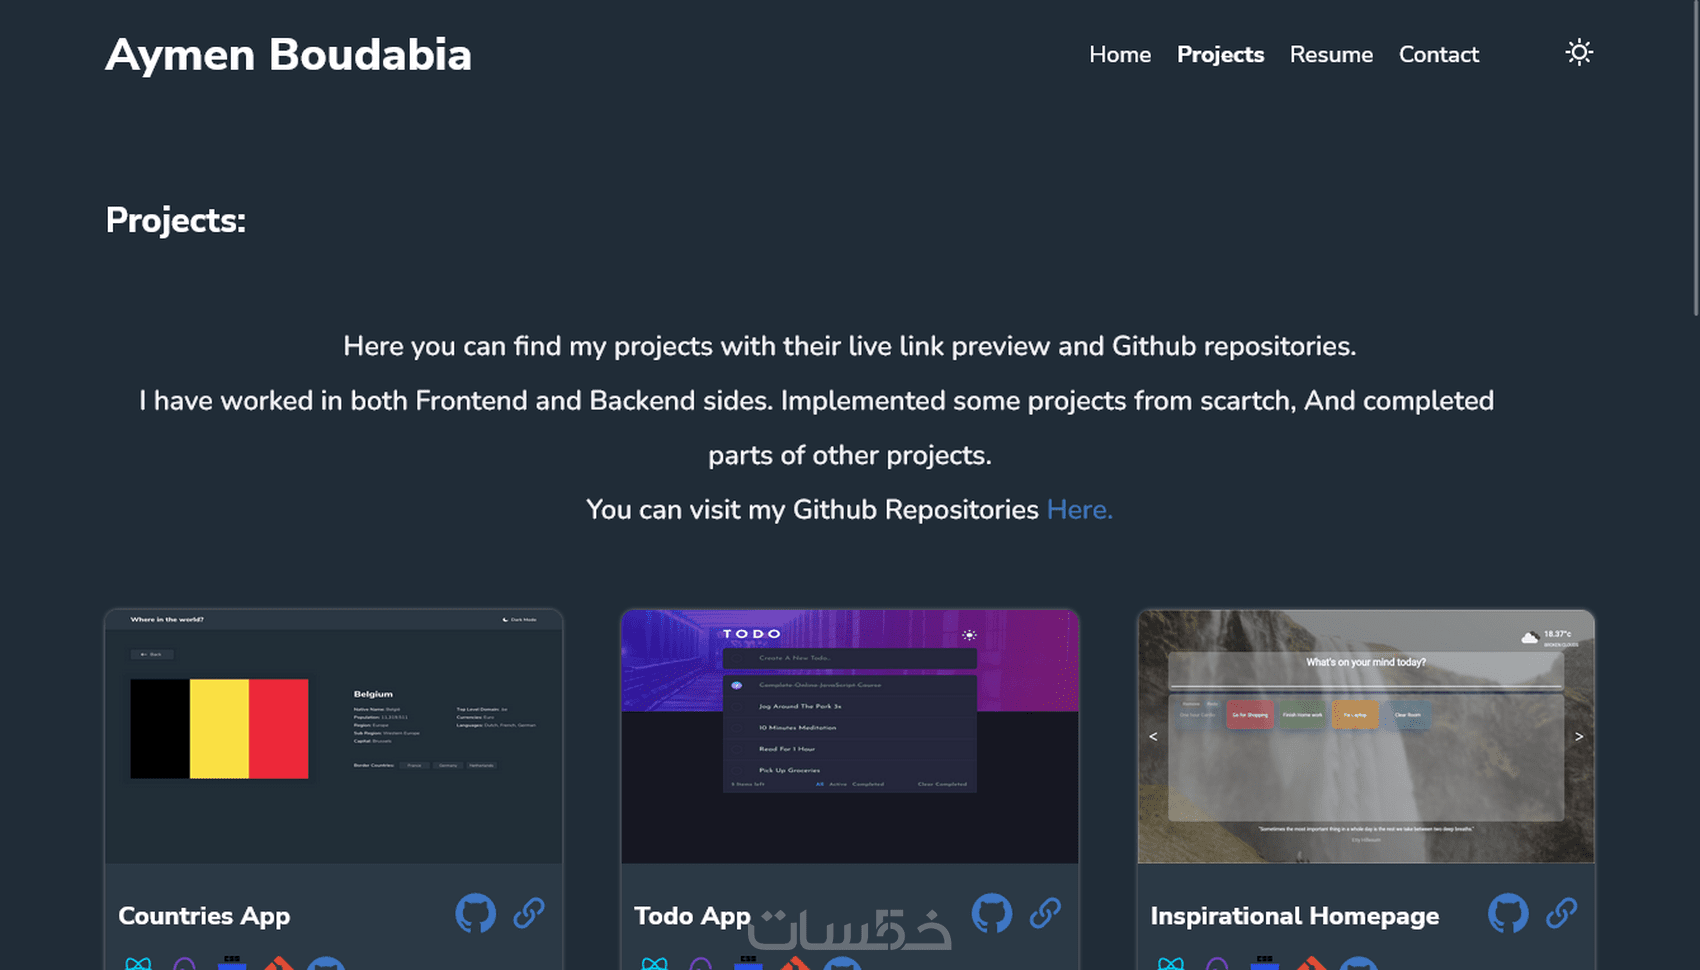Select the Projects nav item

click(1220, 55)
